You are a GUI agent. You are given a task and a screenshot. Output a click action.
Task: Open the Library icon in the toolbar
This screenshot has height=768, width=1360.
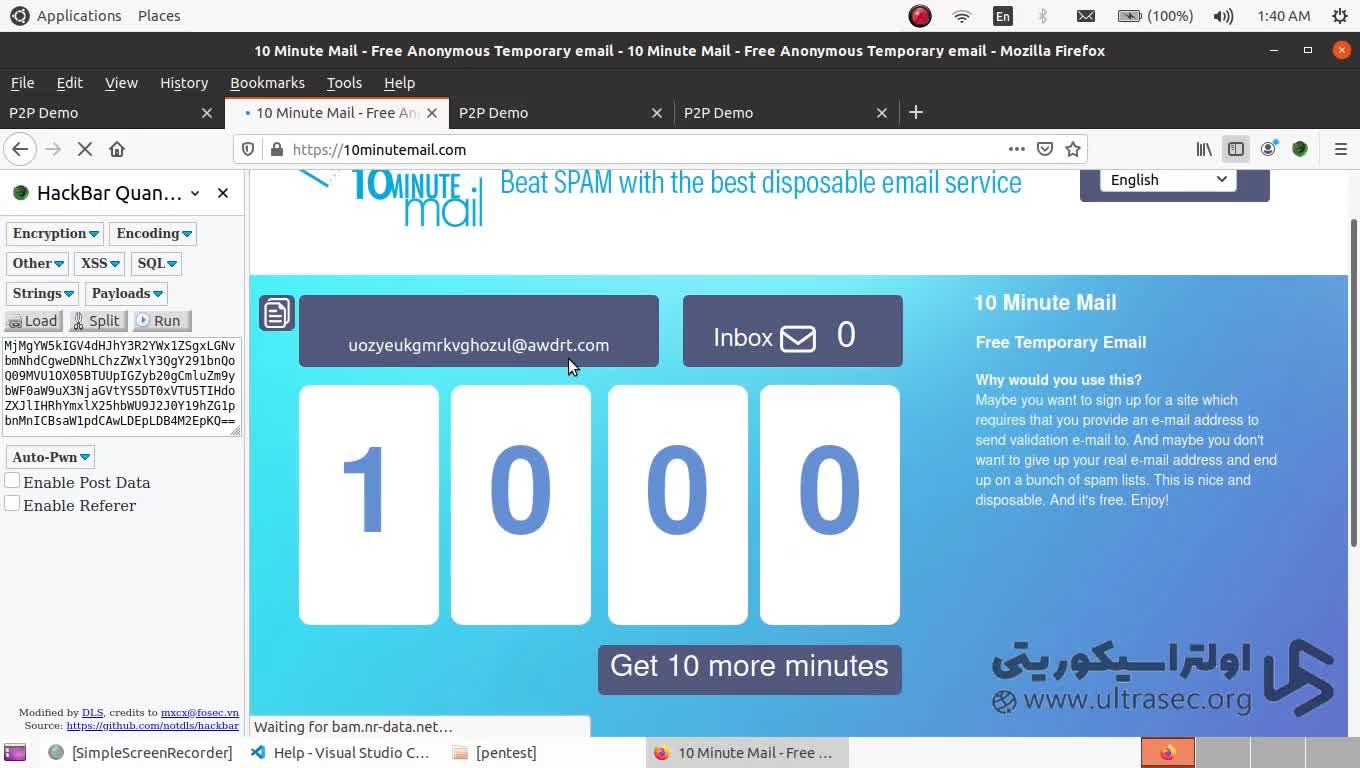[x=1204, y=149]
